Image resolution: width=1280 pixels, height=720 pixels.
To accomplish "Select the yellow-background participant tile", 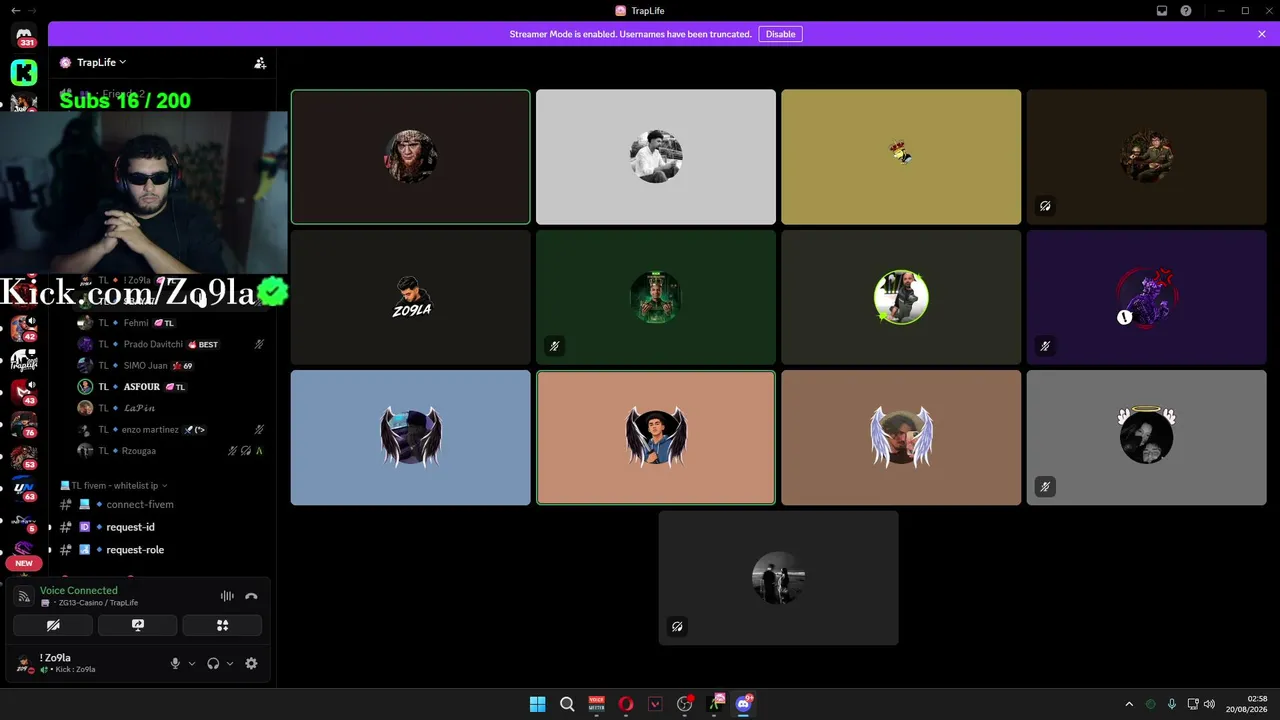I will [x=901, y=157].
